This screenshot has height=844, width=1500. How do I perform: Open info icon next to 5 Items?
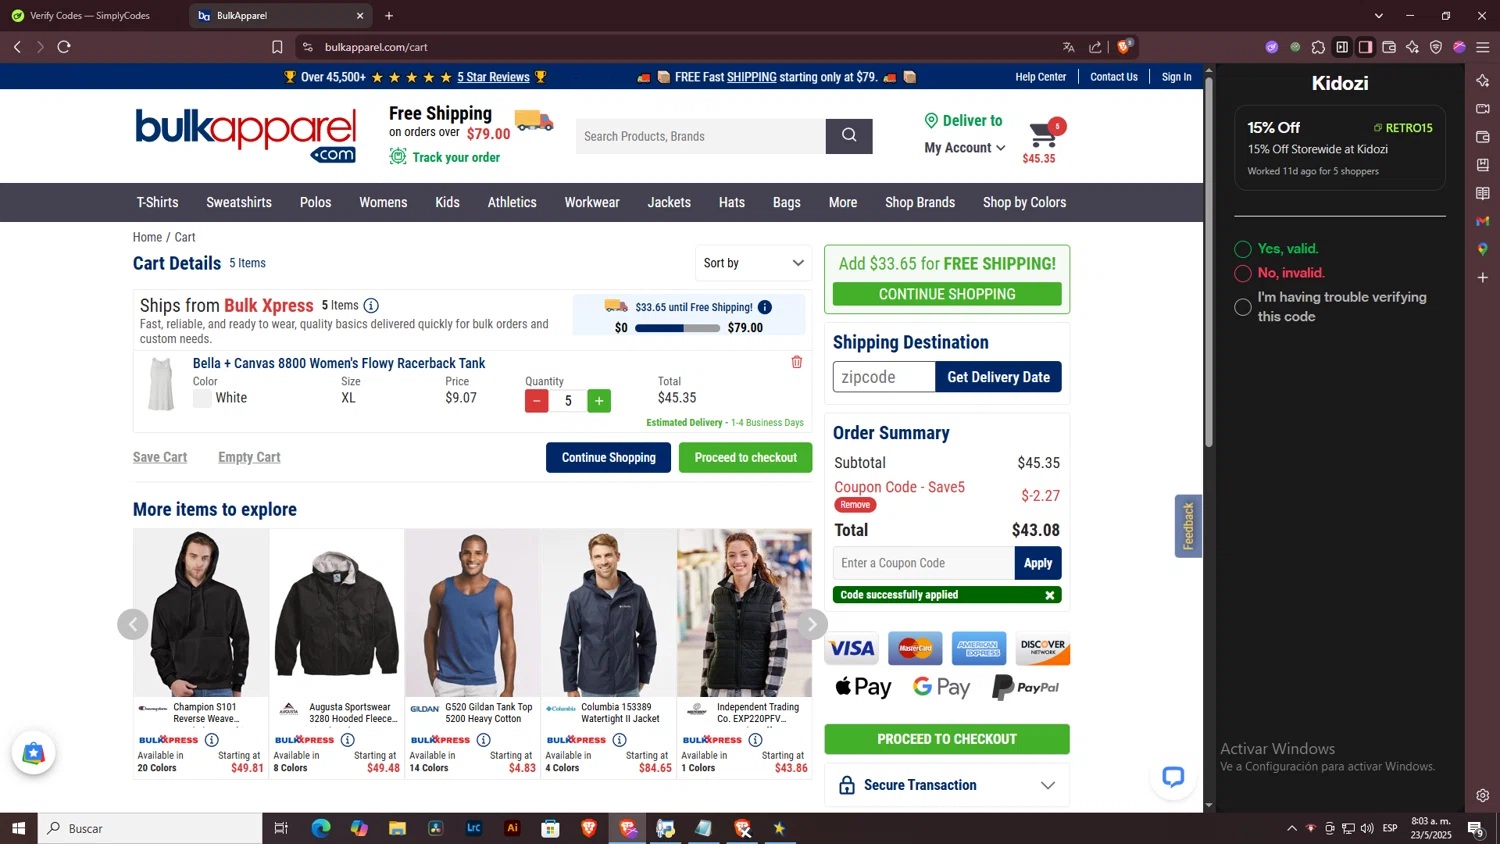click(371, 305)
